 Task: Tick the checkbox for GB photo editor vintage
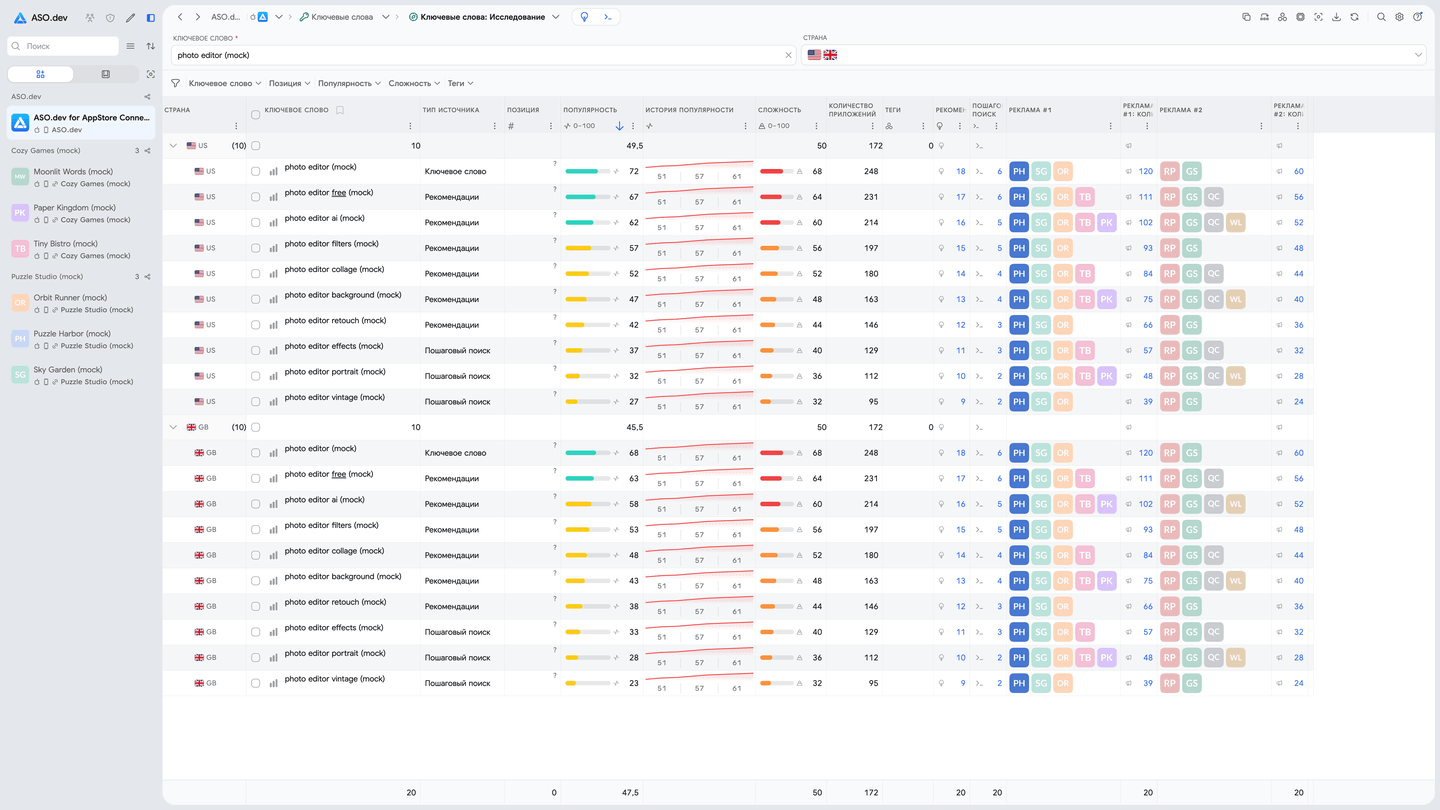click(x=255, y=683)
